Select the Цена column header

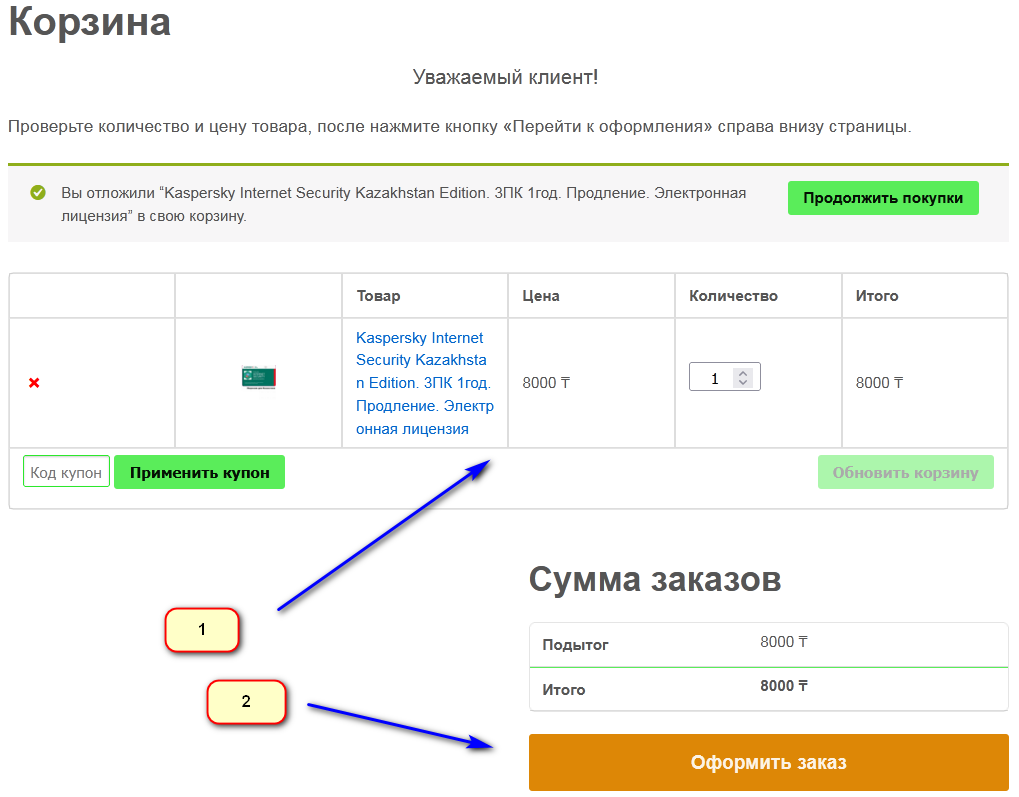pos(541,296)
